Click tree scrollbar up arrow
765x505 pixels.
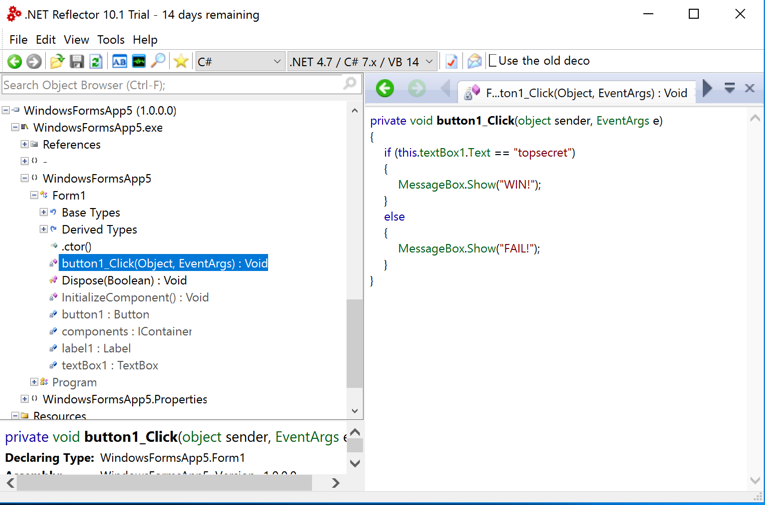click(355, 111)
